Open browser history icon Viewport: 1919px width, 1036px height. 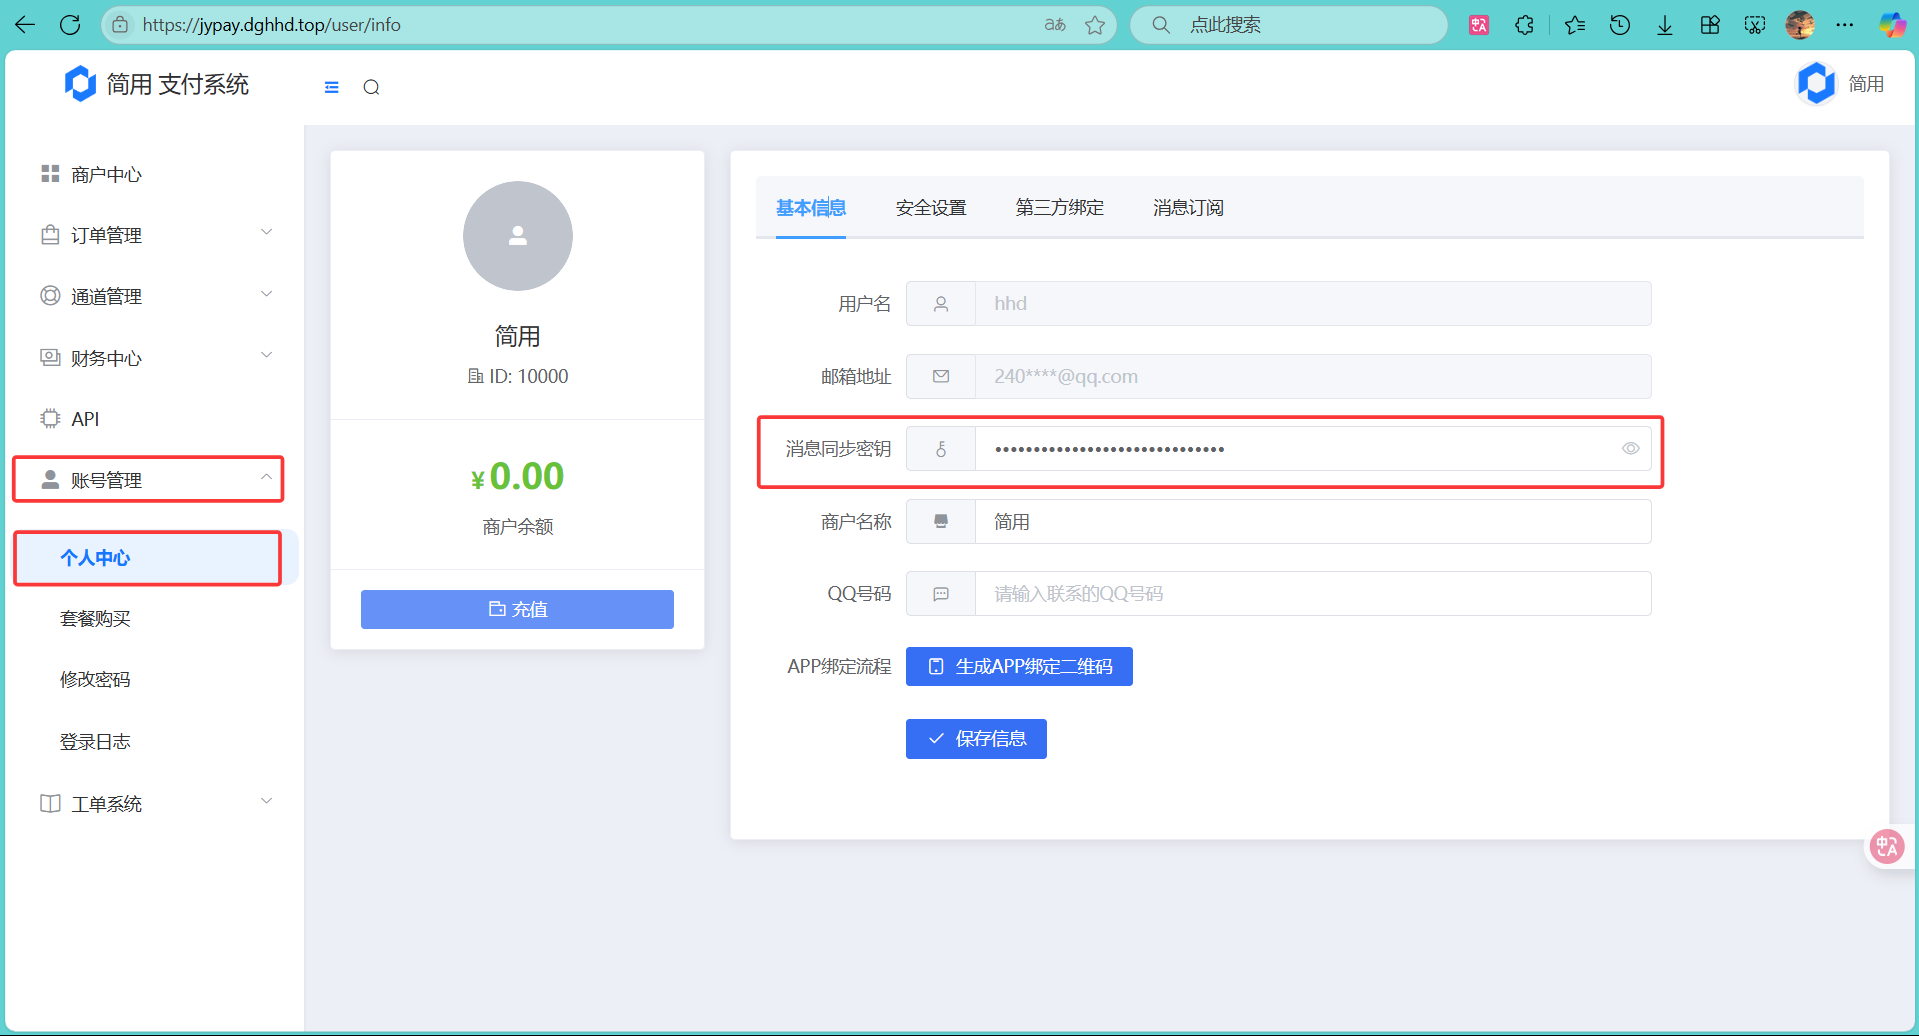1620,25
